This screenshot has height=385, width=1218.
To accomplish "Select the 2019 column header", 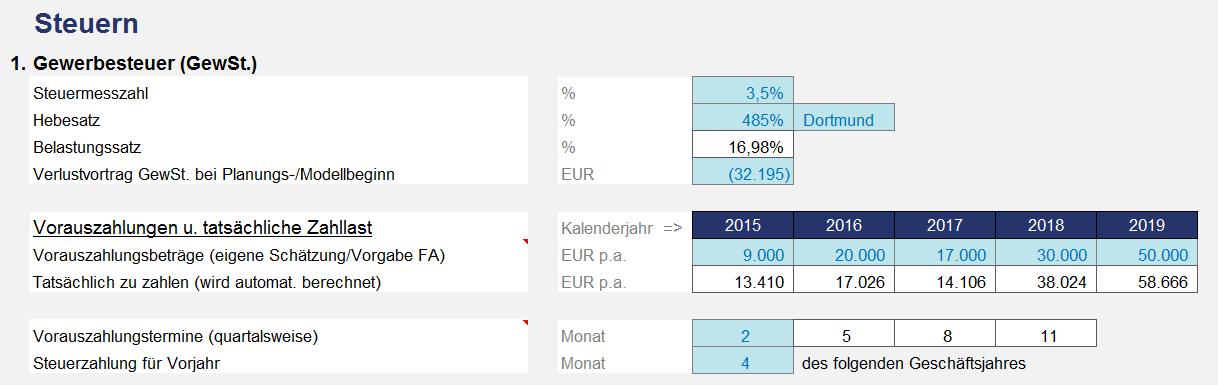I will (x=1147, y=226).
